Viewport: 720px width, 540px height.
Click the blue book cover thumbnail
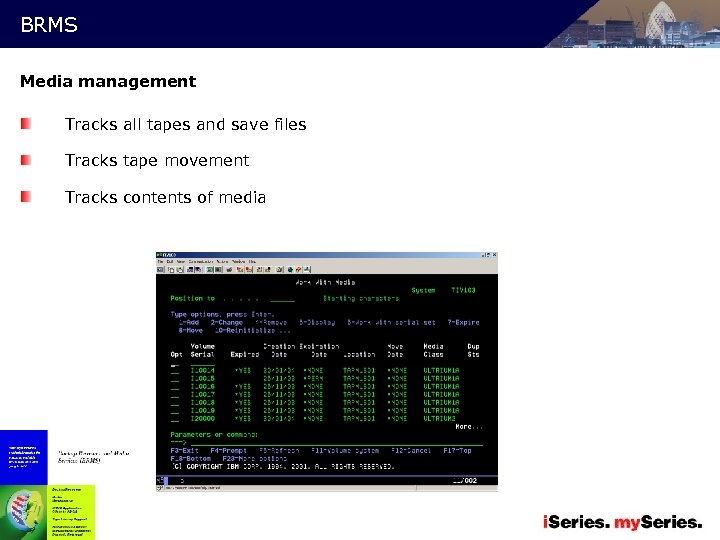tap(24, 457)
